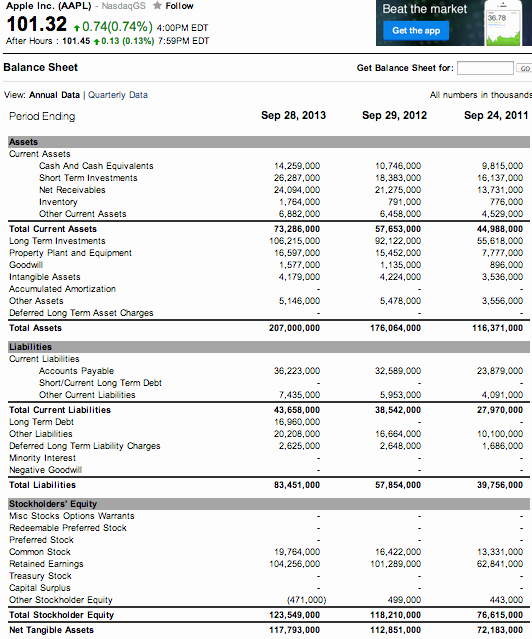Click the 83,451,000 total liabilities value
Viewport: 532px width, 639px height.
coord(297,485)
